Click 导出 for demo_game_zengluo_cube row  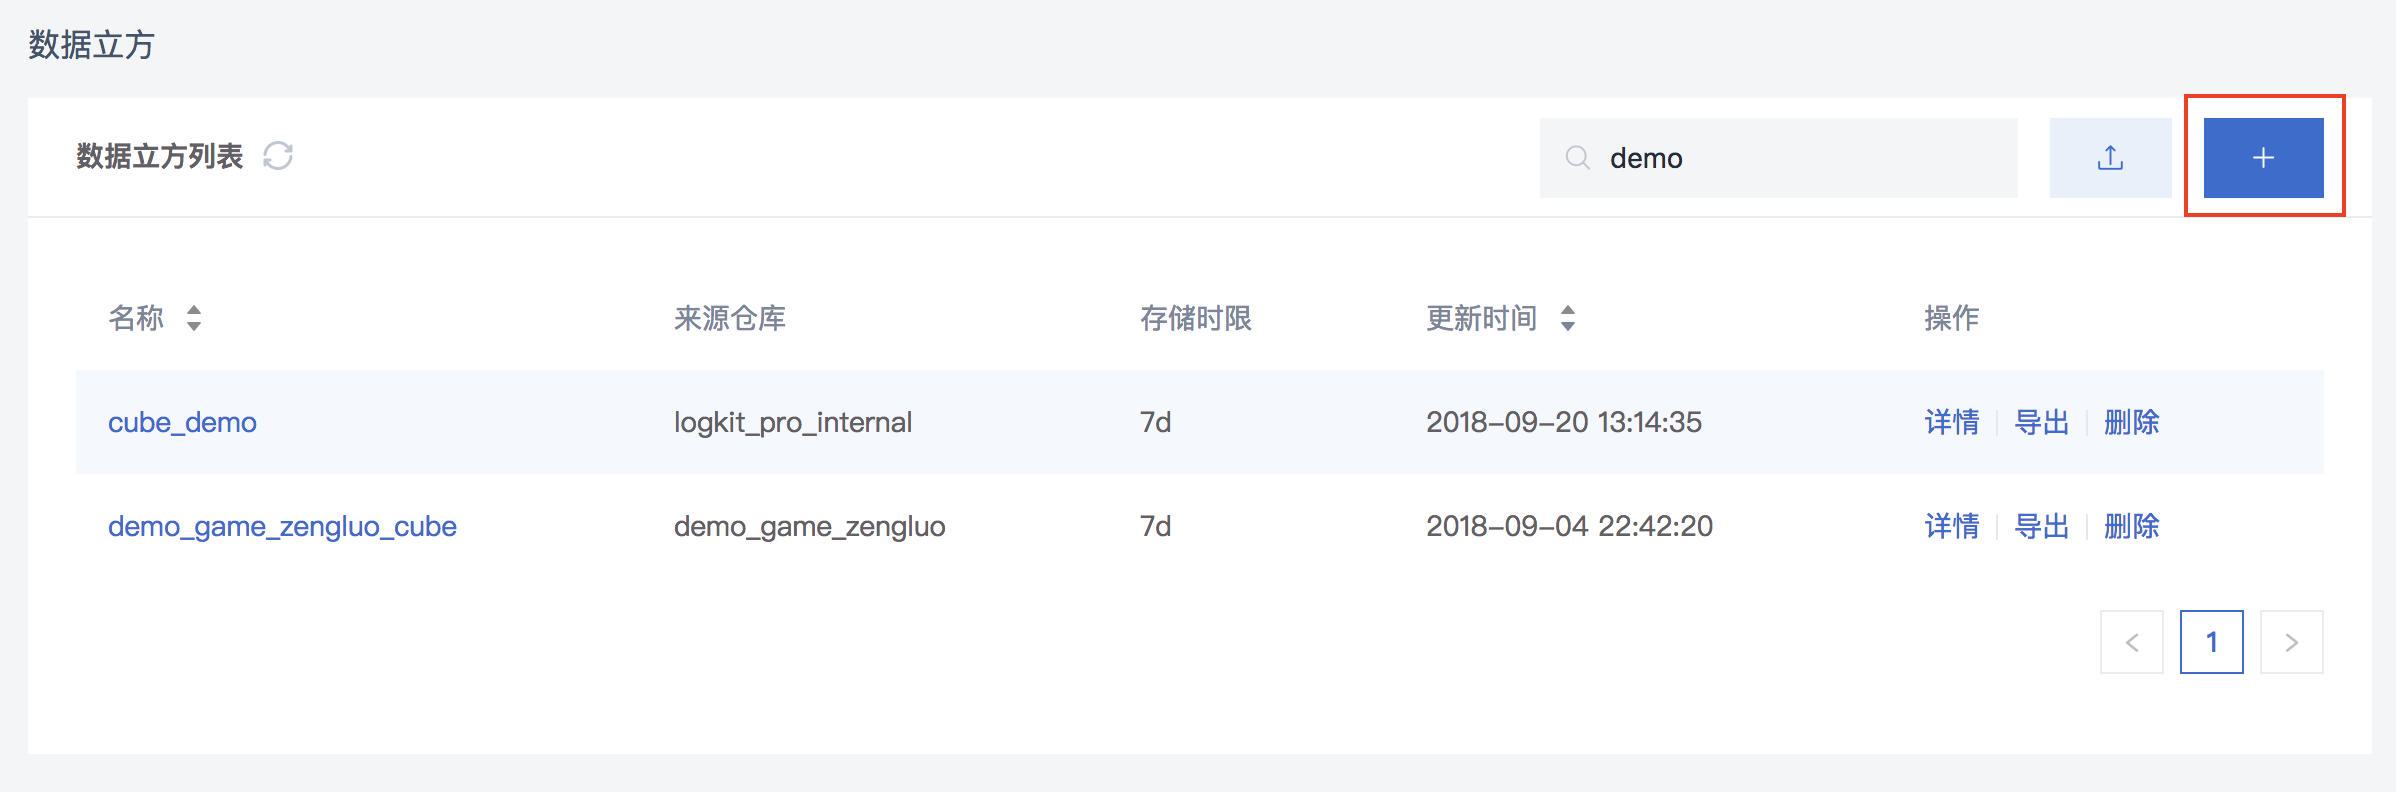pyautogui.click(x=2042, y=526)
